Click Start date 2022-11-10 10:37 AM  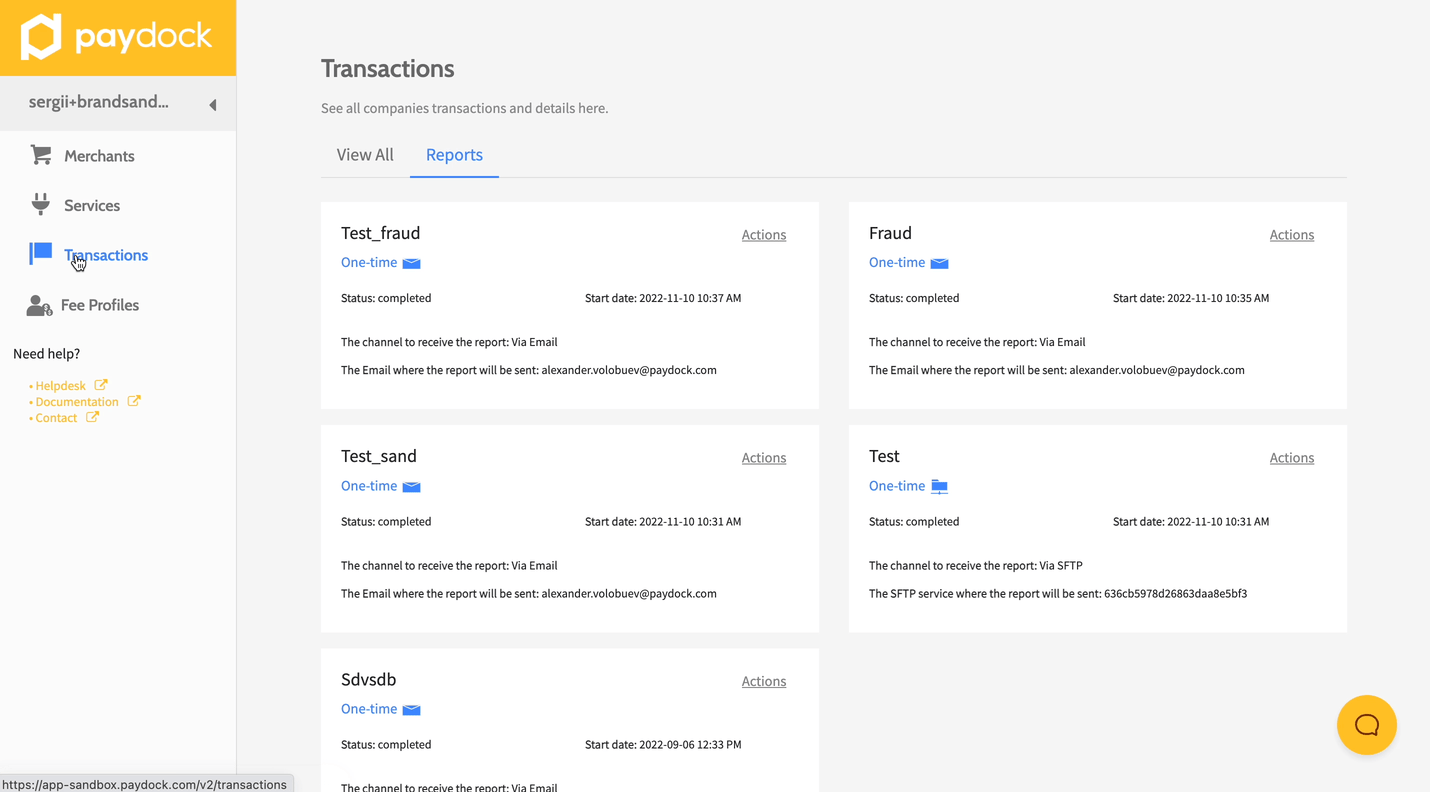click(x=663, y=298)
